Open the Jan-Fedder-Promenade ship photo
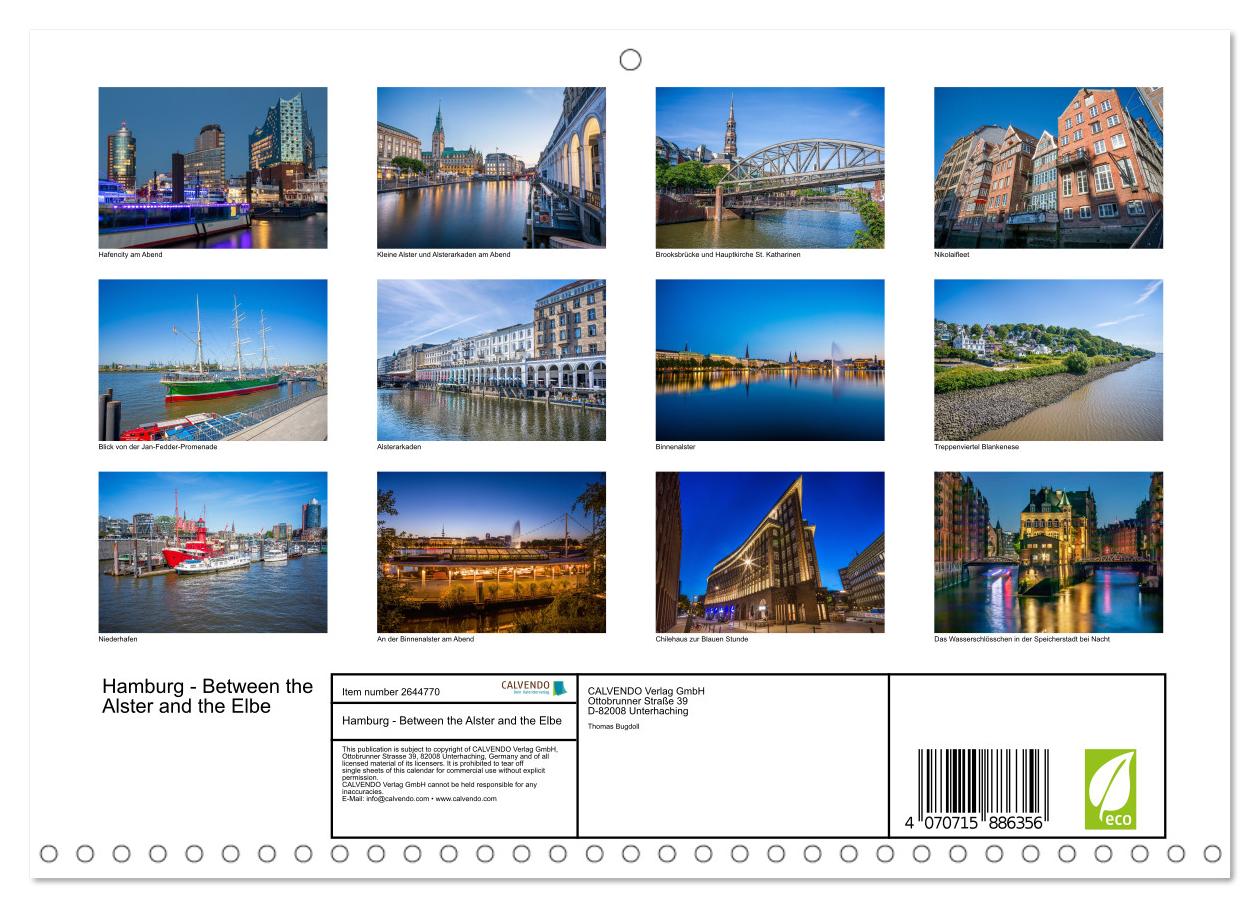1260x908 pixels. click(213, 360)
